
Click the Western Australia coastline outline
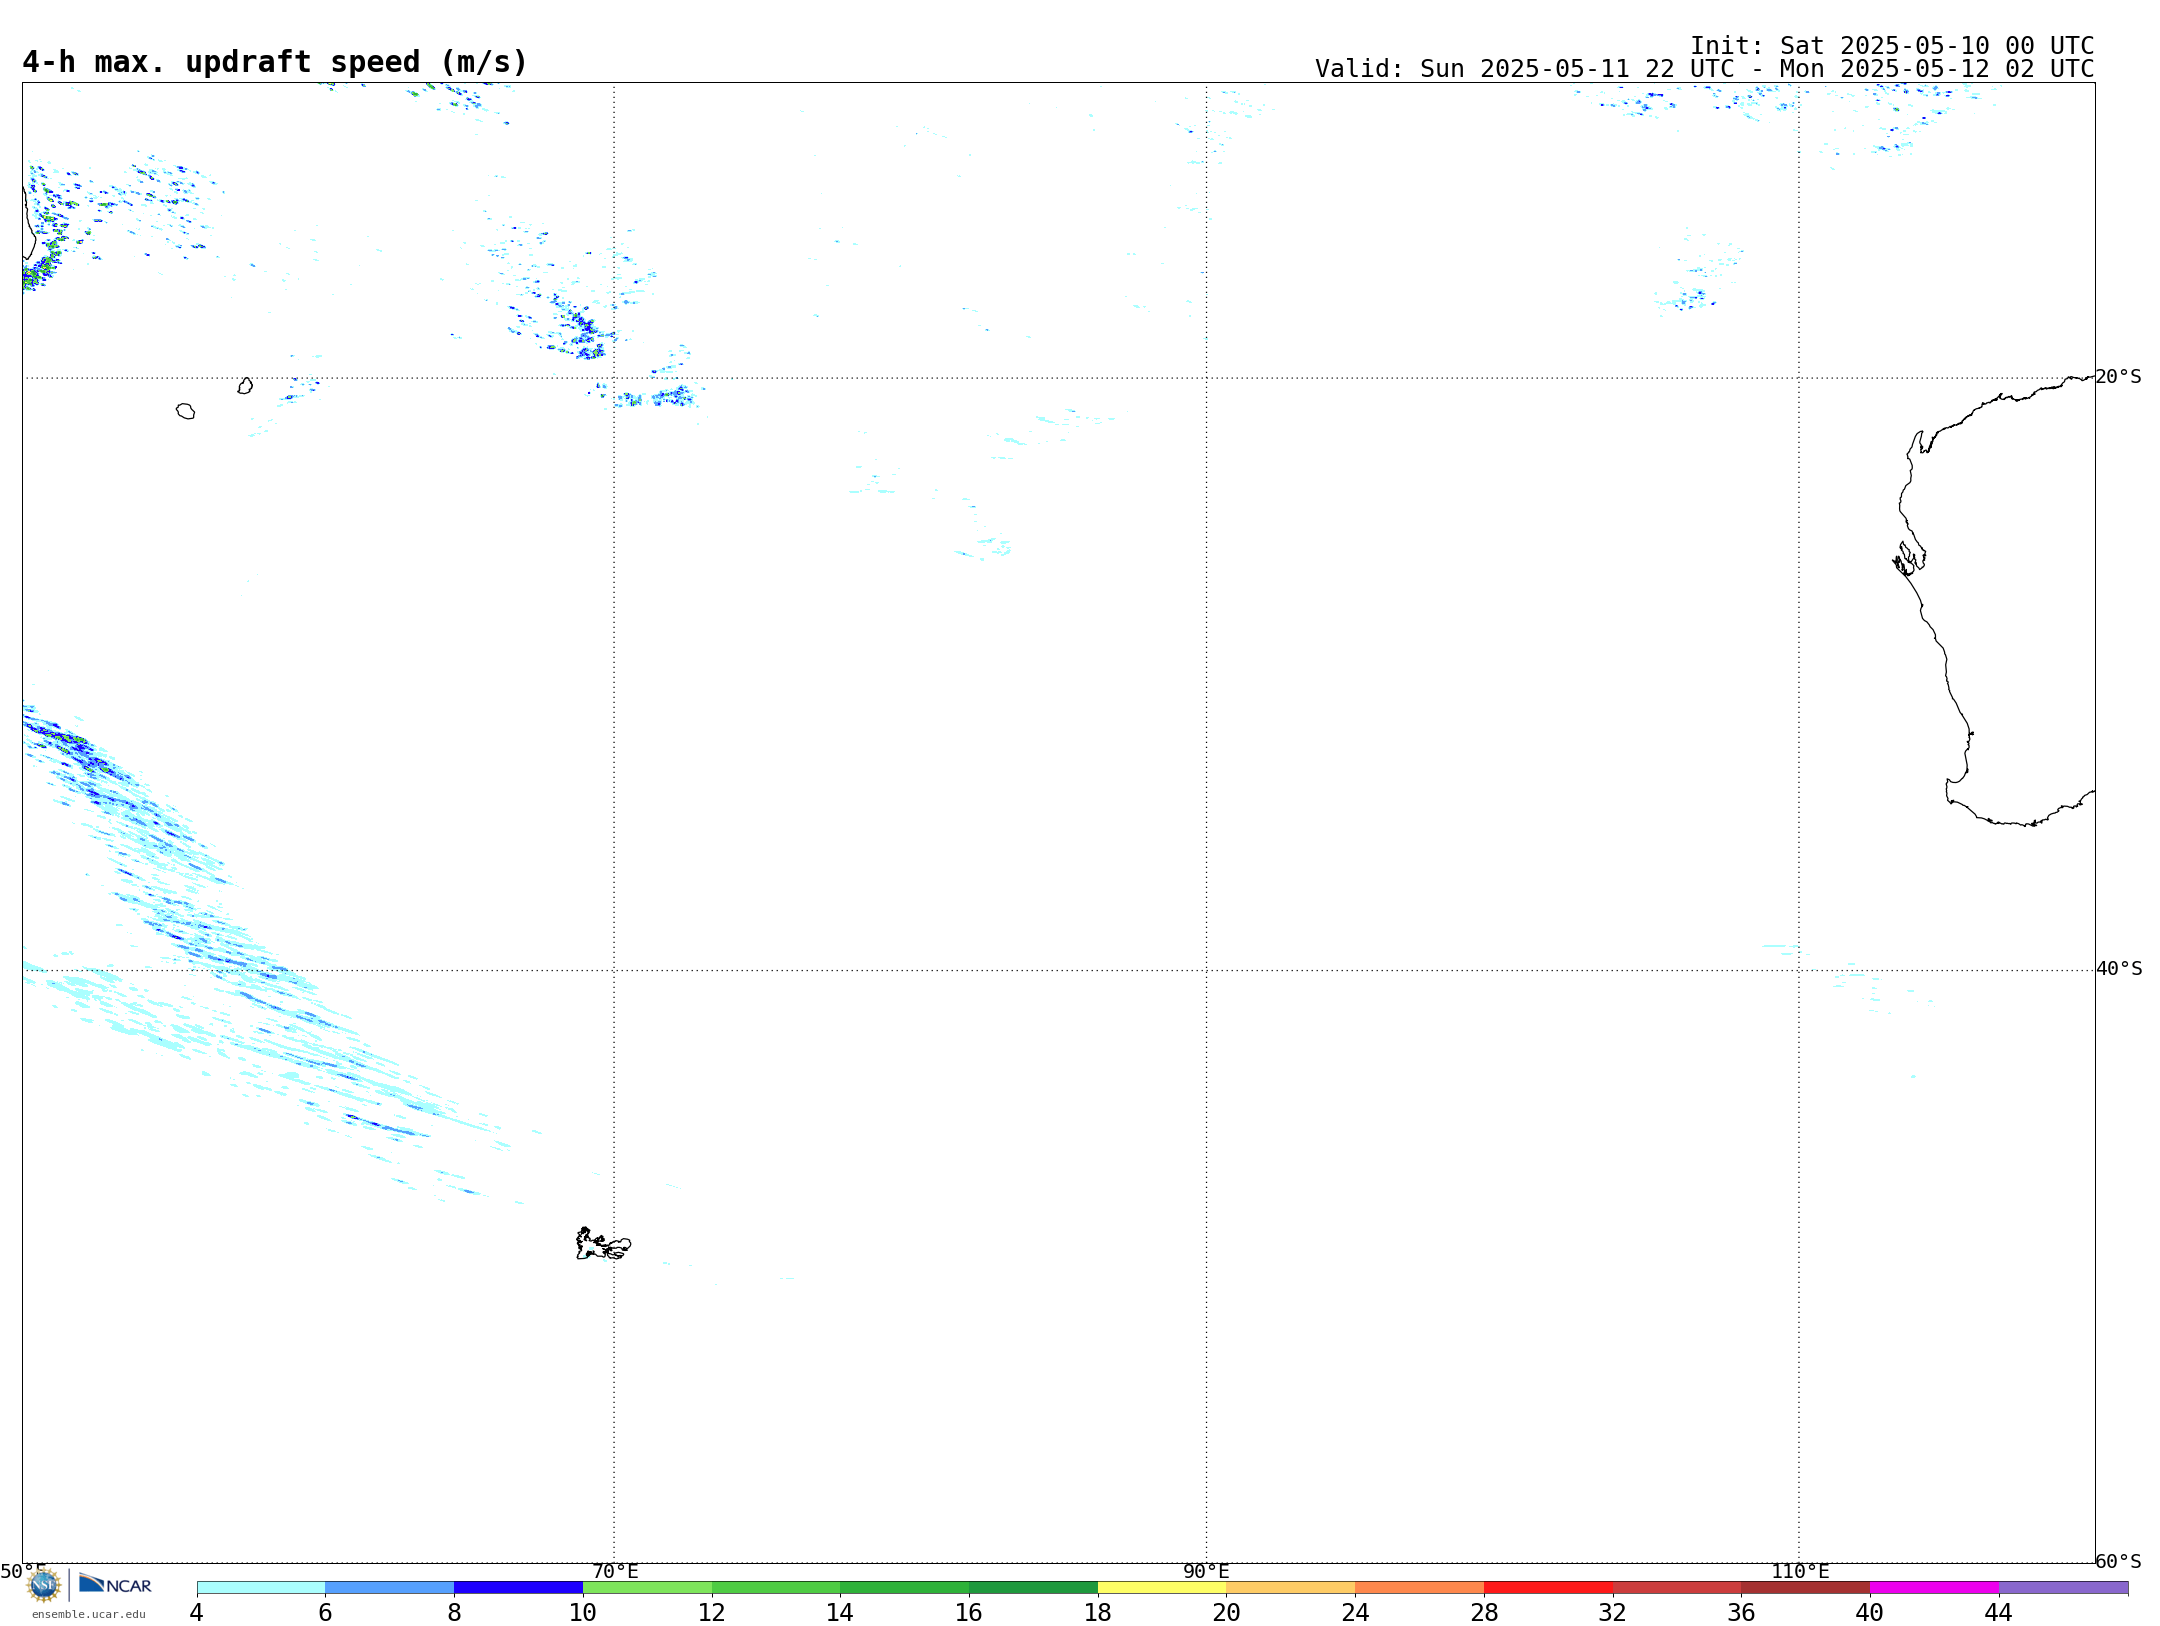[1995, 600]
